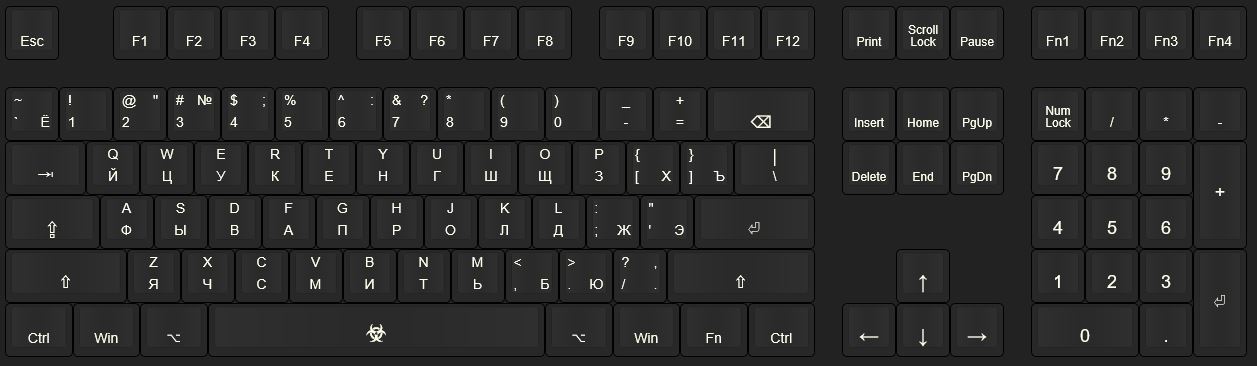Click the numpad Enter key
The height and width of the screenshot is (366, 1257).
click(x=1219, y=304)
